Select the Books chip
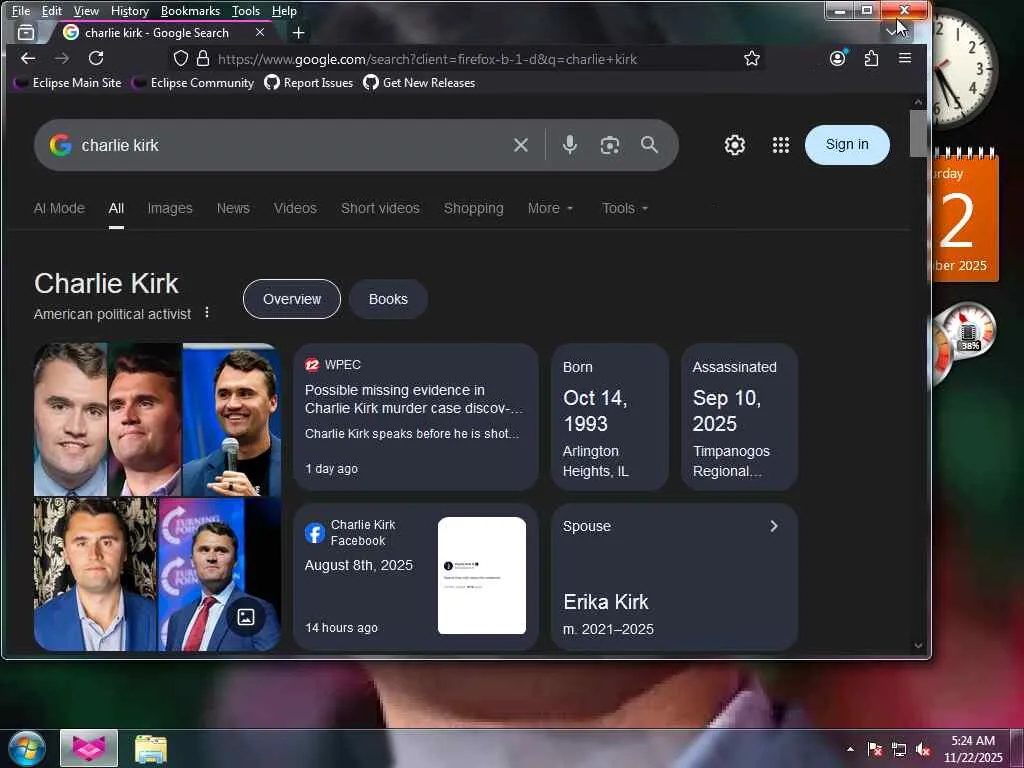The width and height of the screenshot is (1024, 768). (388, 299)
